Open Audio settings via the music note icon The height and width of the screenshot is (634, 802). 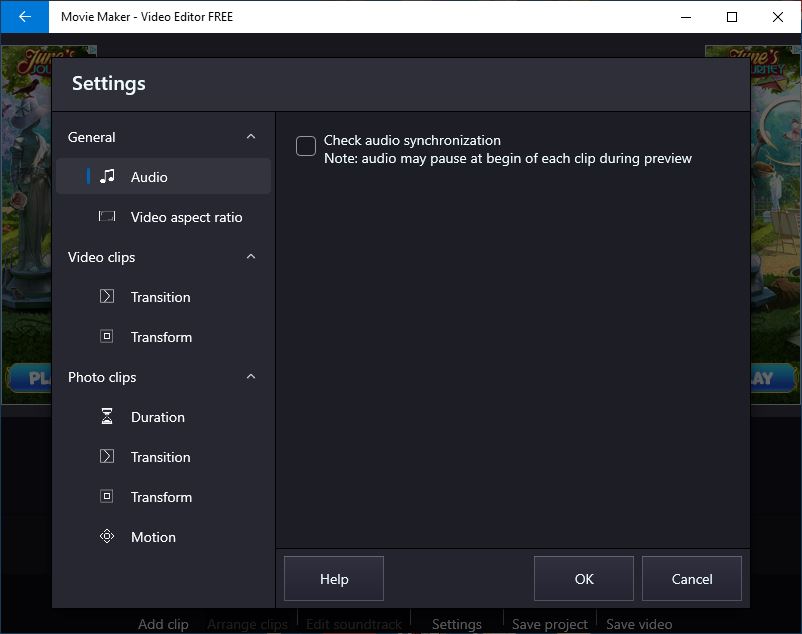pyautogui.click(x=107, y=176)
